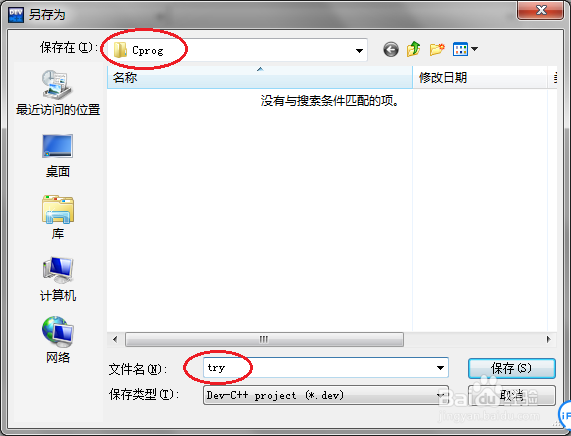Viewport: 571px width, 436px height.
Task: Expand view options arrow beside view icon
Action: click(474, 48)
